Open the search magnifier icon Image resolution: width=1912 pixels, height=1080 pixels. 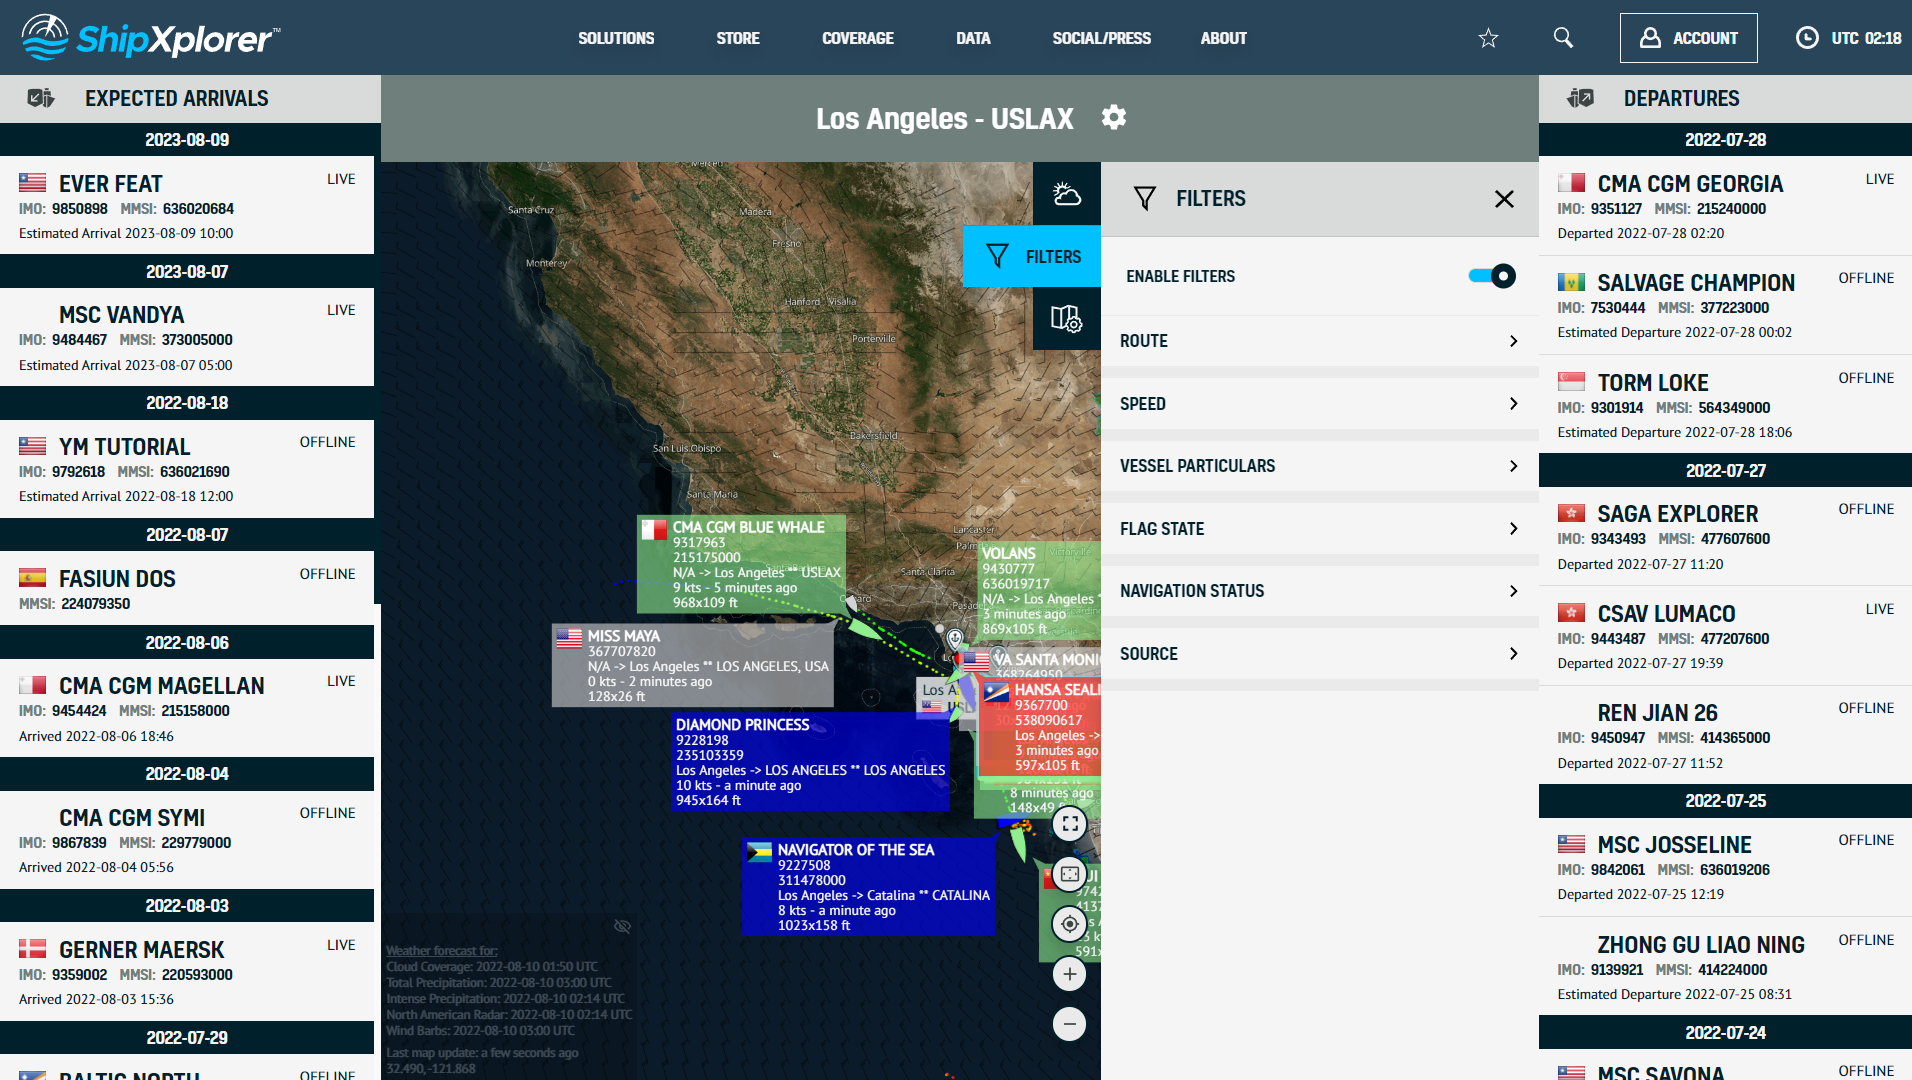coord(1563,38)
